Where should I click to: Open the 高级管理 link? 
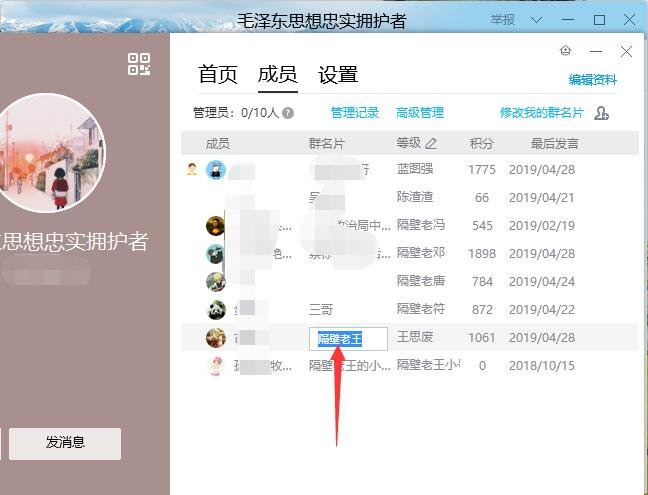click(x=419, y=112)
